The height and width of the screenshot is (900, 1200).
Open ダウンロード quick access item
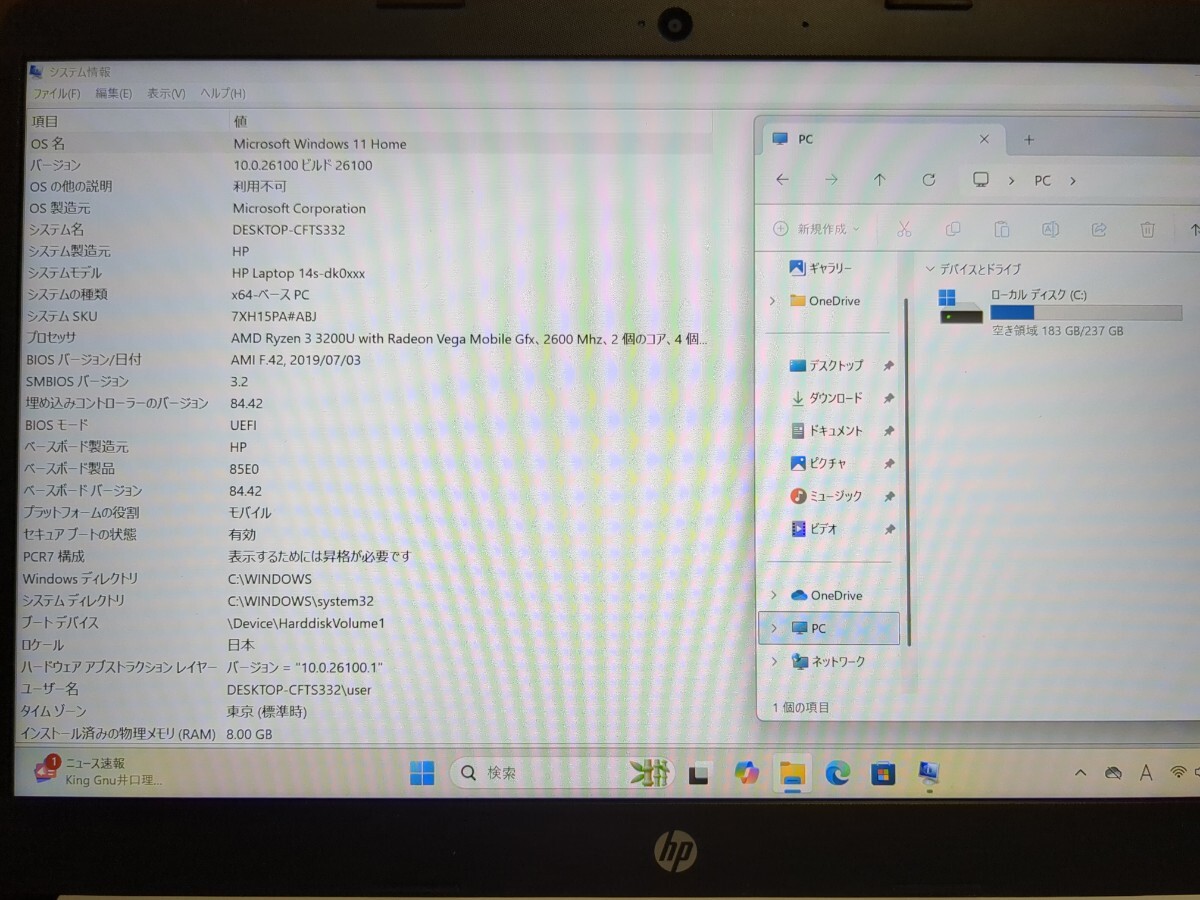[826, 398]
